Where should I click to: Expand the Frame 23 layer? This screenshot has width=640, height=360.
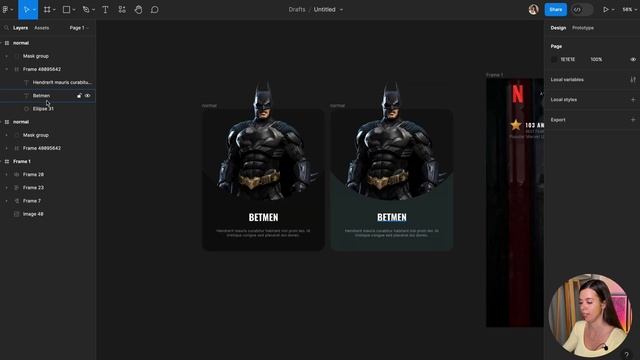6,188
